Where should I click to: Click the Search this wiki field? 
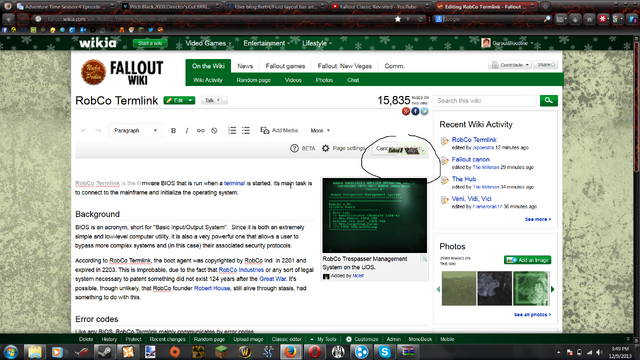485,100
